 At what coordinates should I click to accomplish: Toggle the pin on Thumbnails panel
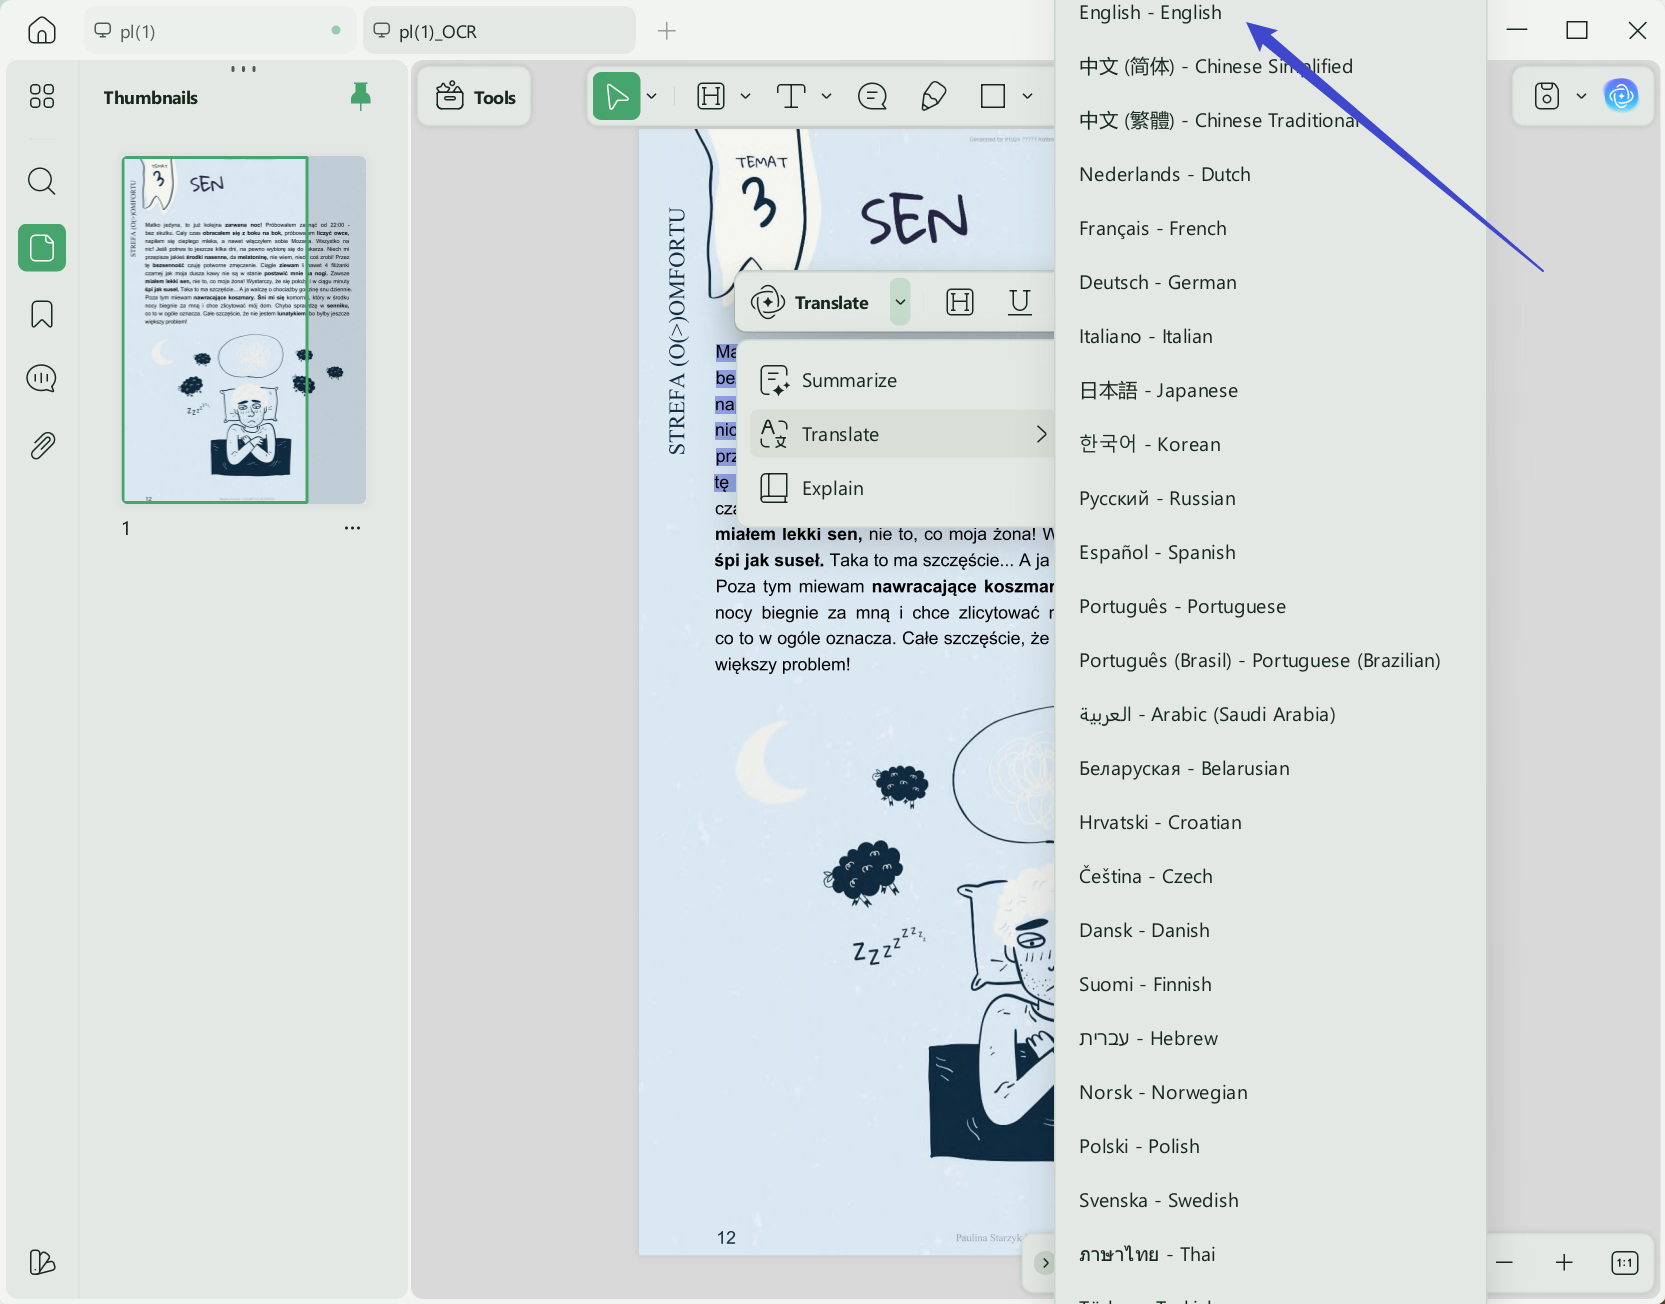tap(361, 96)
